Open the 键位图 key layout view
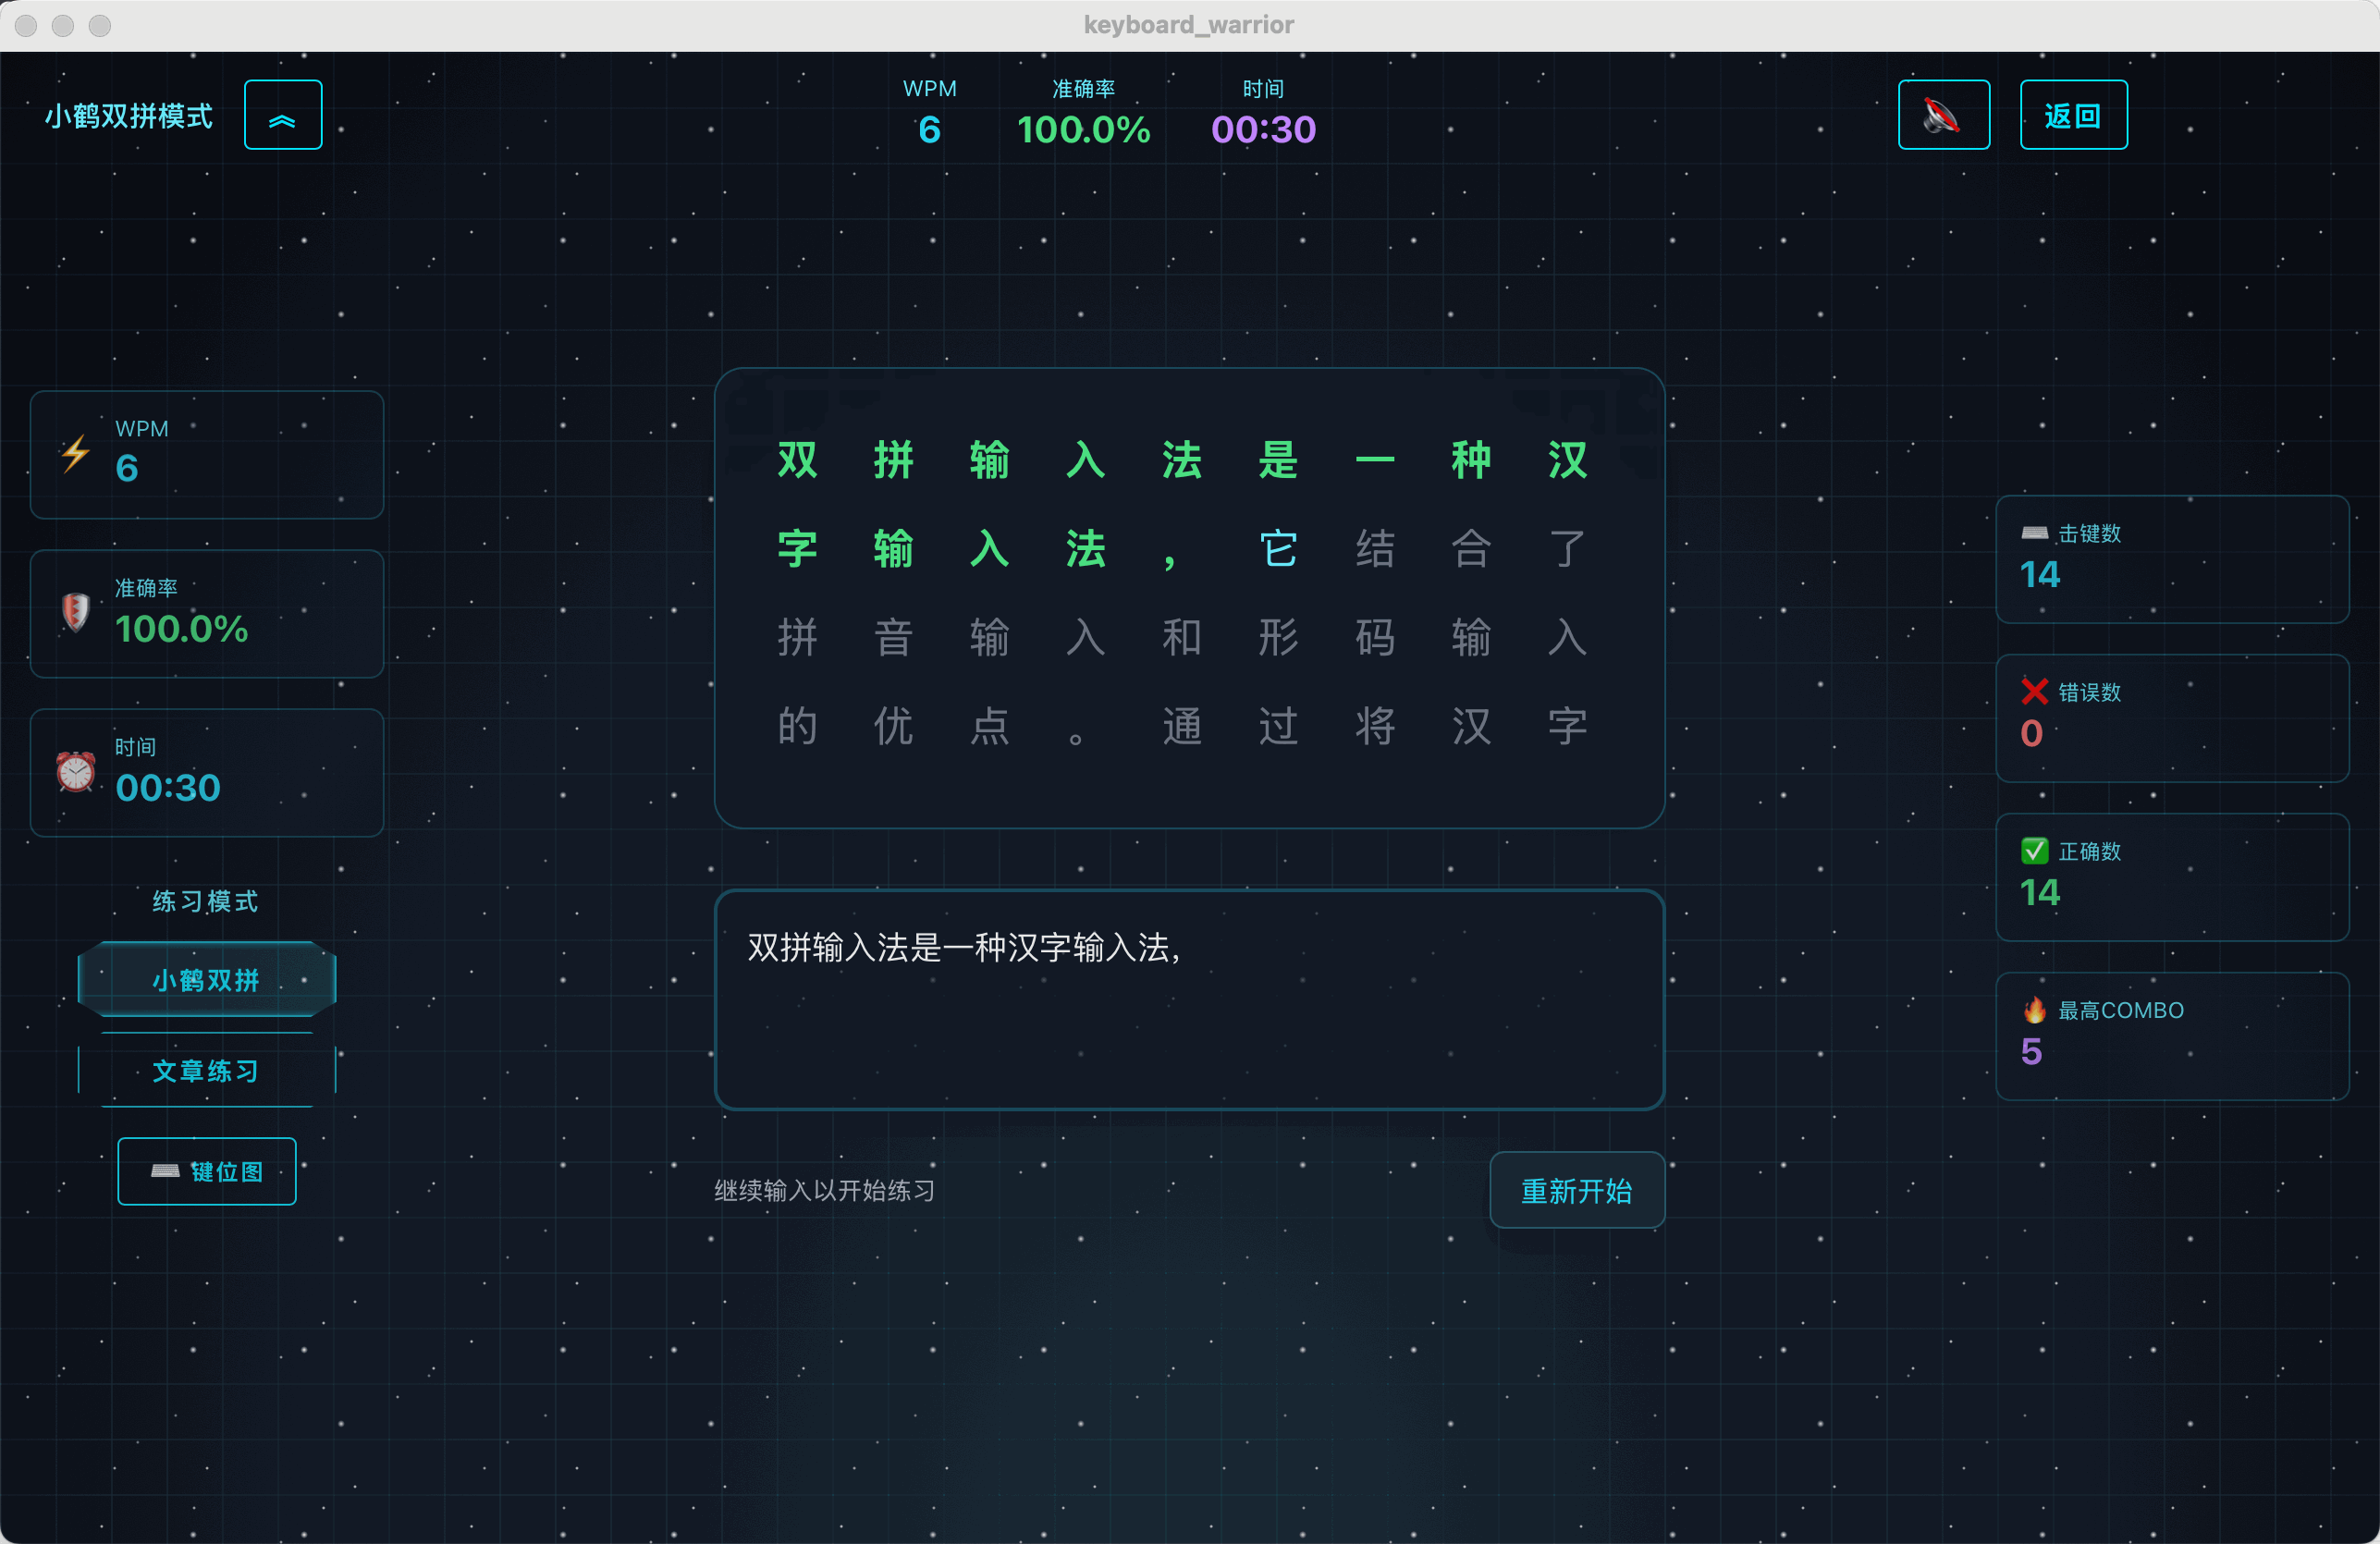This screenshot has height=1544, width=2380. (x=207, y=1171)
